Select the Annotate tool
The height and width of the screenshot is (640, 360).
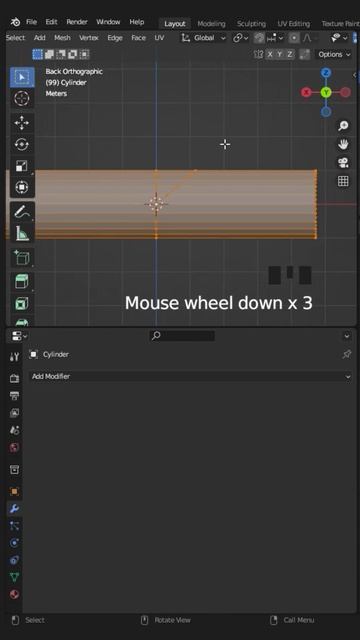tap(22, 212)
